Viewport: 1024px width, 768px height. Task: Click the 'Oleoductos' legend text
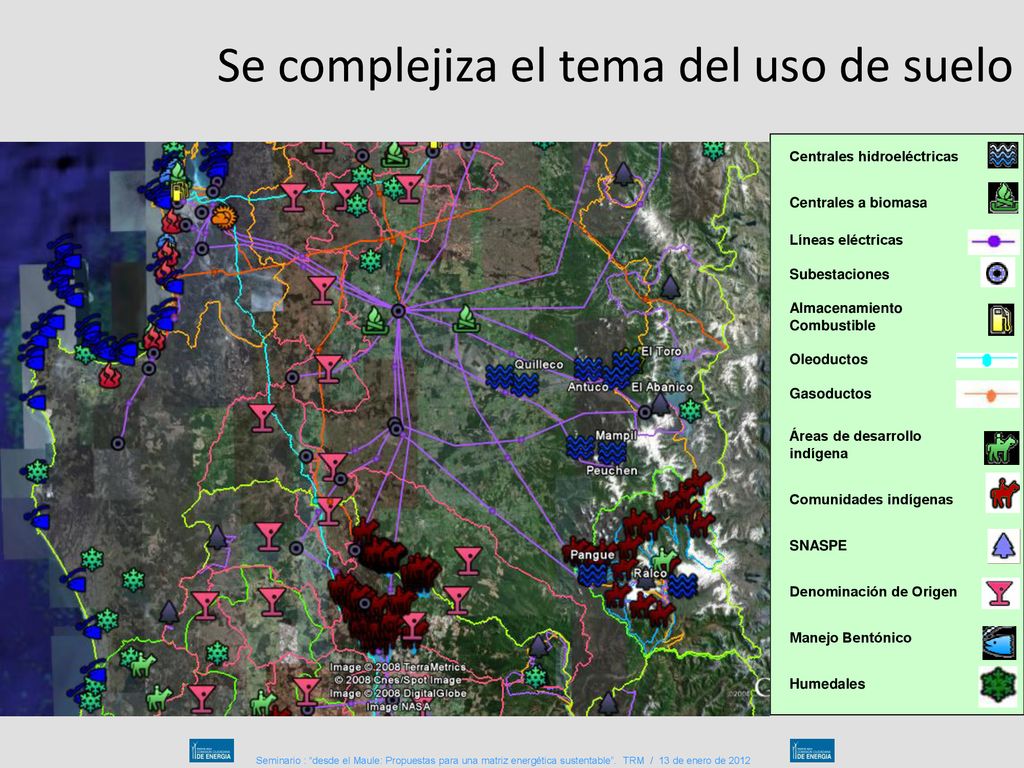[828, 359]
